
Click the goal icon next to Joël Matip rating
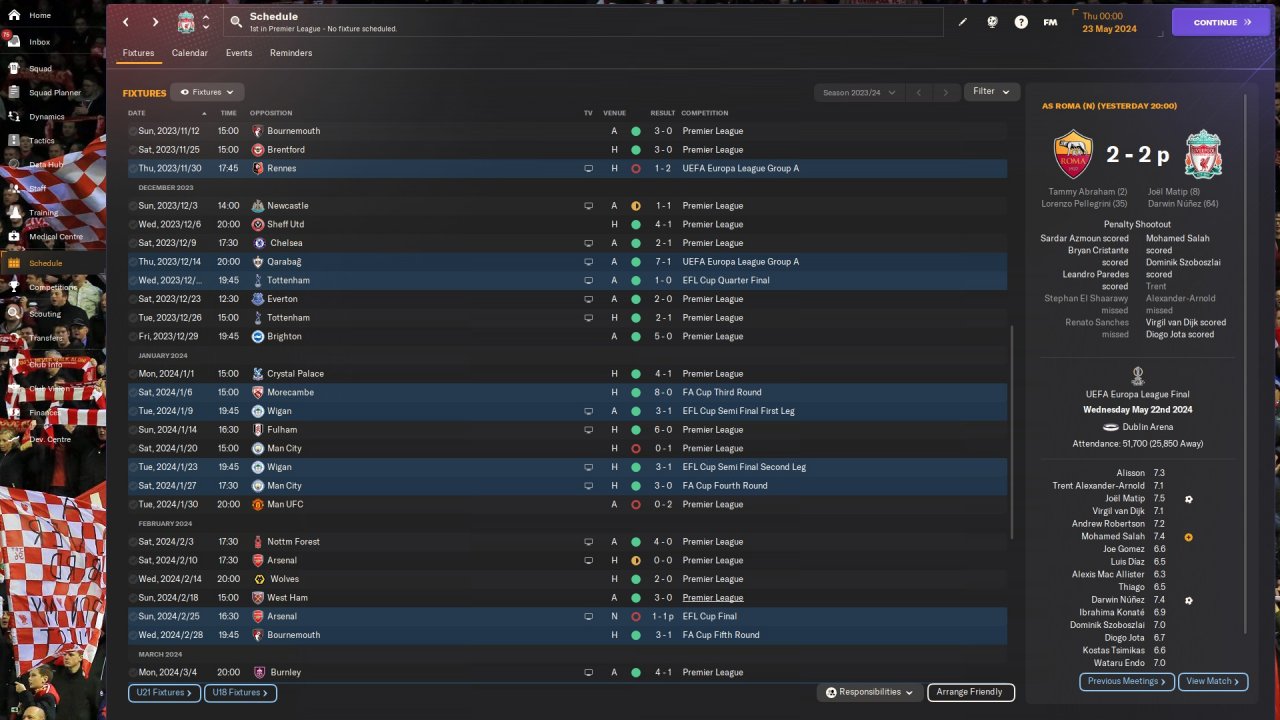tap(1189, 499)
